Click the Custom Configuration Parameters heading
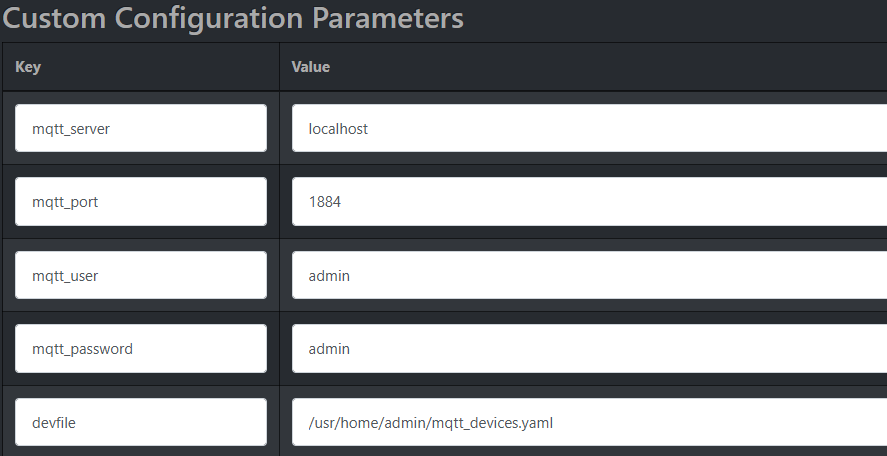Screen dimensions: 887x456 (x=233, y=18)
